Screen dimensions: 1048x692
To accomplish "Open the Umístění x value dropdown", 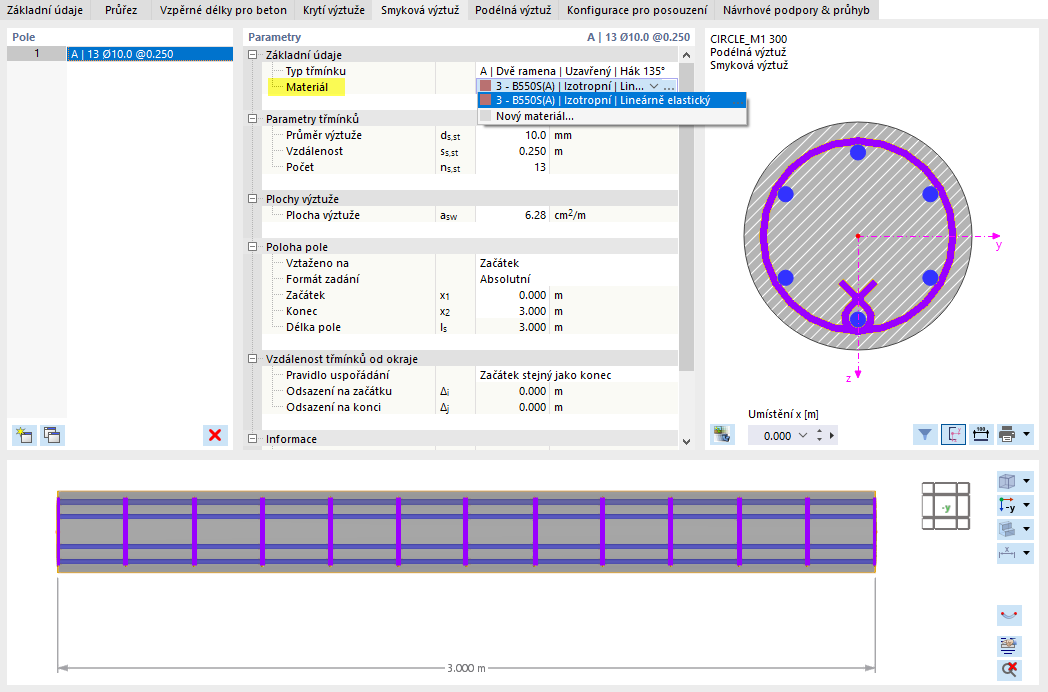I will coord(803,436).
